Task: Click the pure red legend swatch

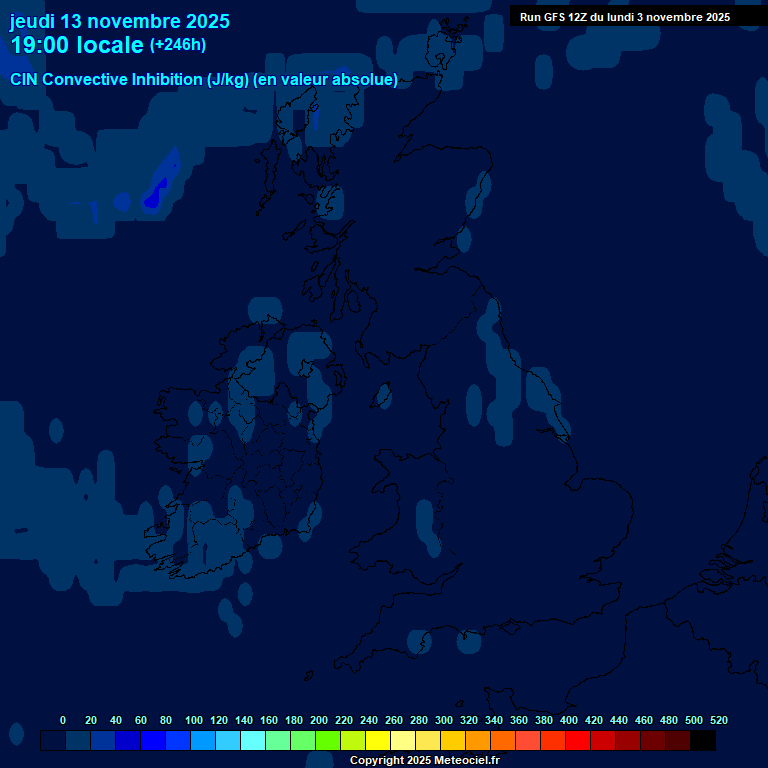Action: tap(578, 741)
